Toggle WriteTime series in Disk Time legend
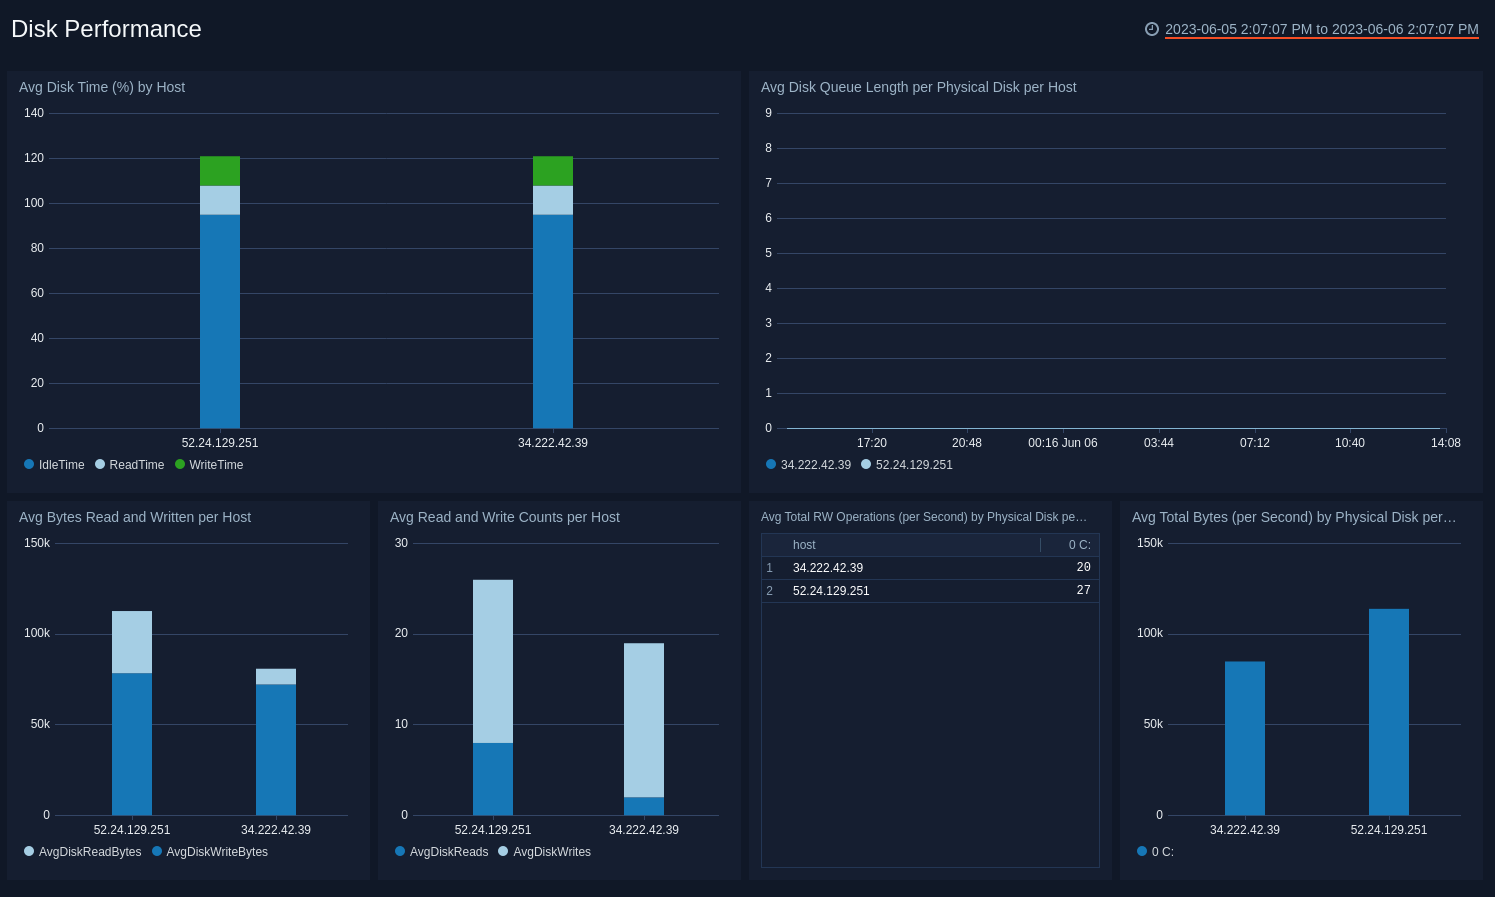 [x=209, y=465]
